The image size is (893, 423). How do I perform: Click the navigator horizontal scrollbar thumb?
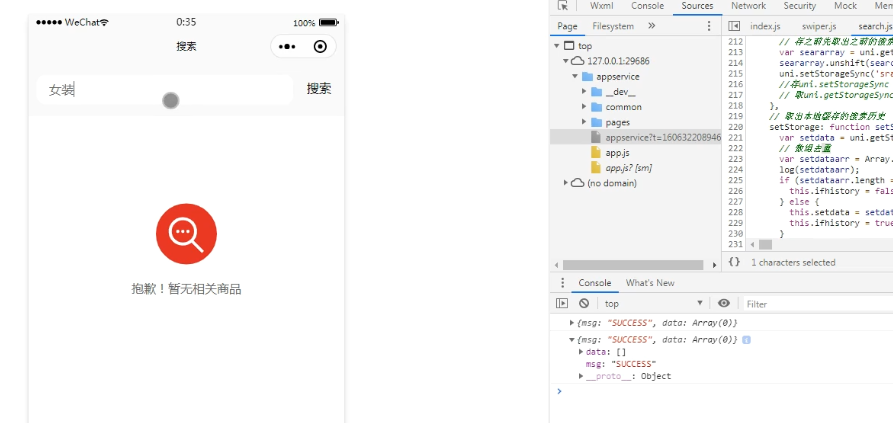[x=633, y=265]
